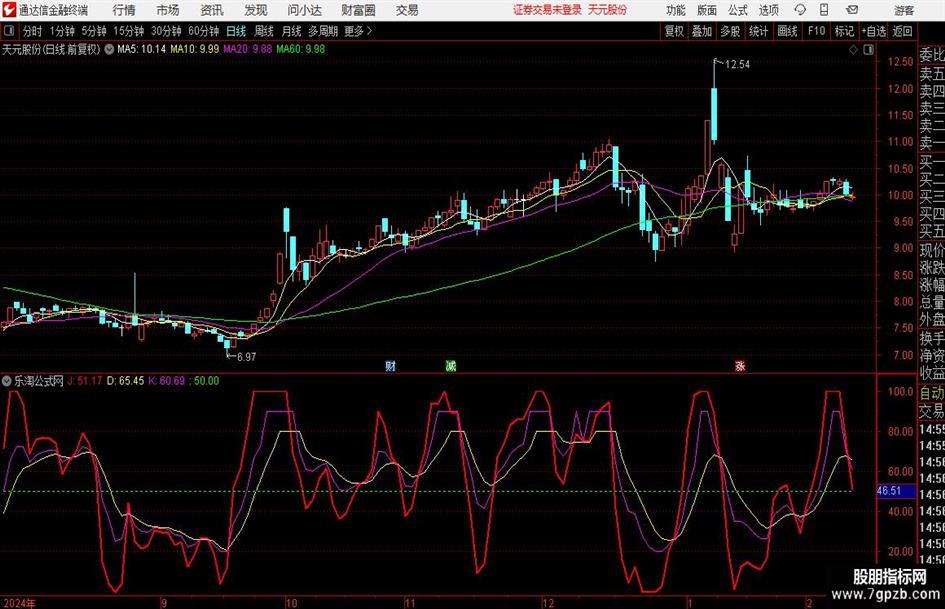Click the 证券交易未登录 login link
Viewport: 945px width, 609px height.
547,10
